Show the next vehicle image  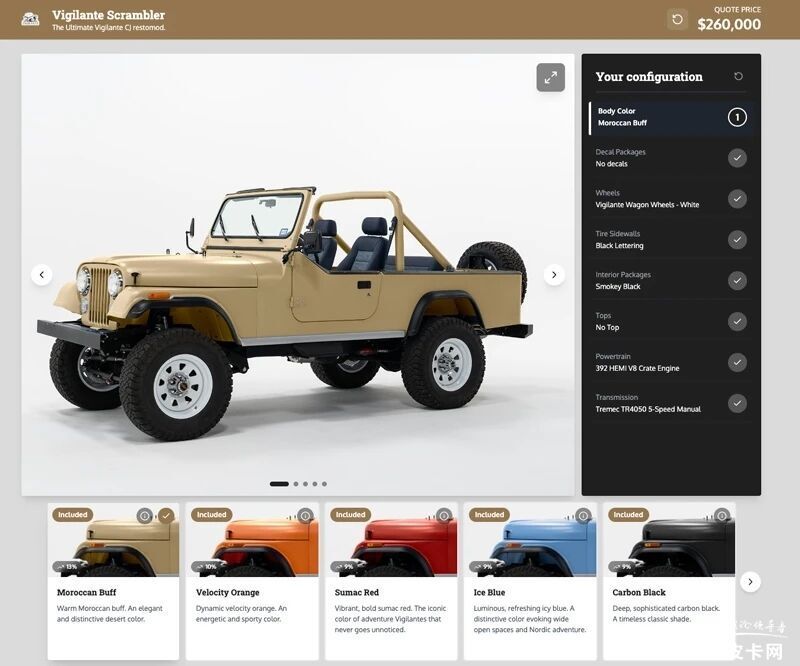554,275
